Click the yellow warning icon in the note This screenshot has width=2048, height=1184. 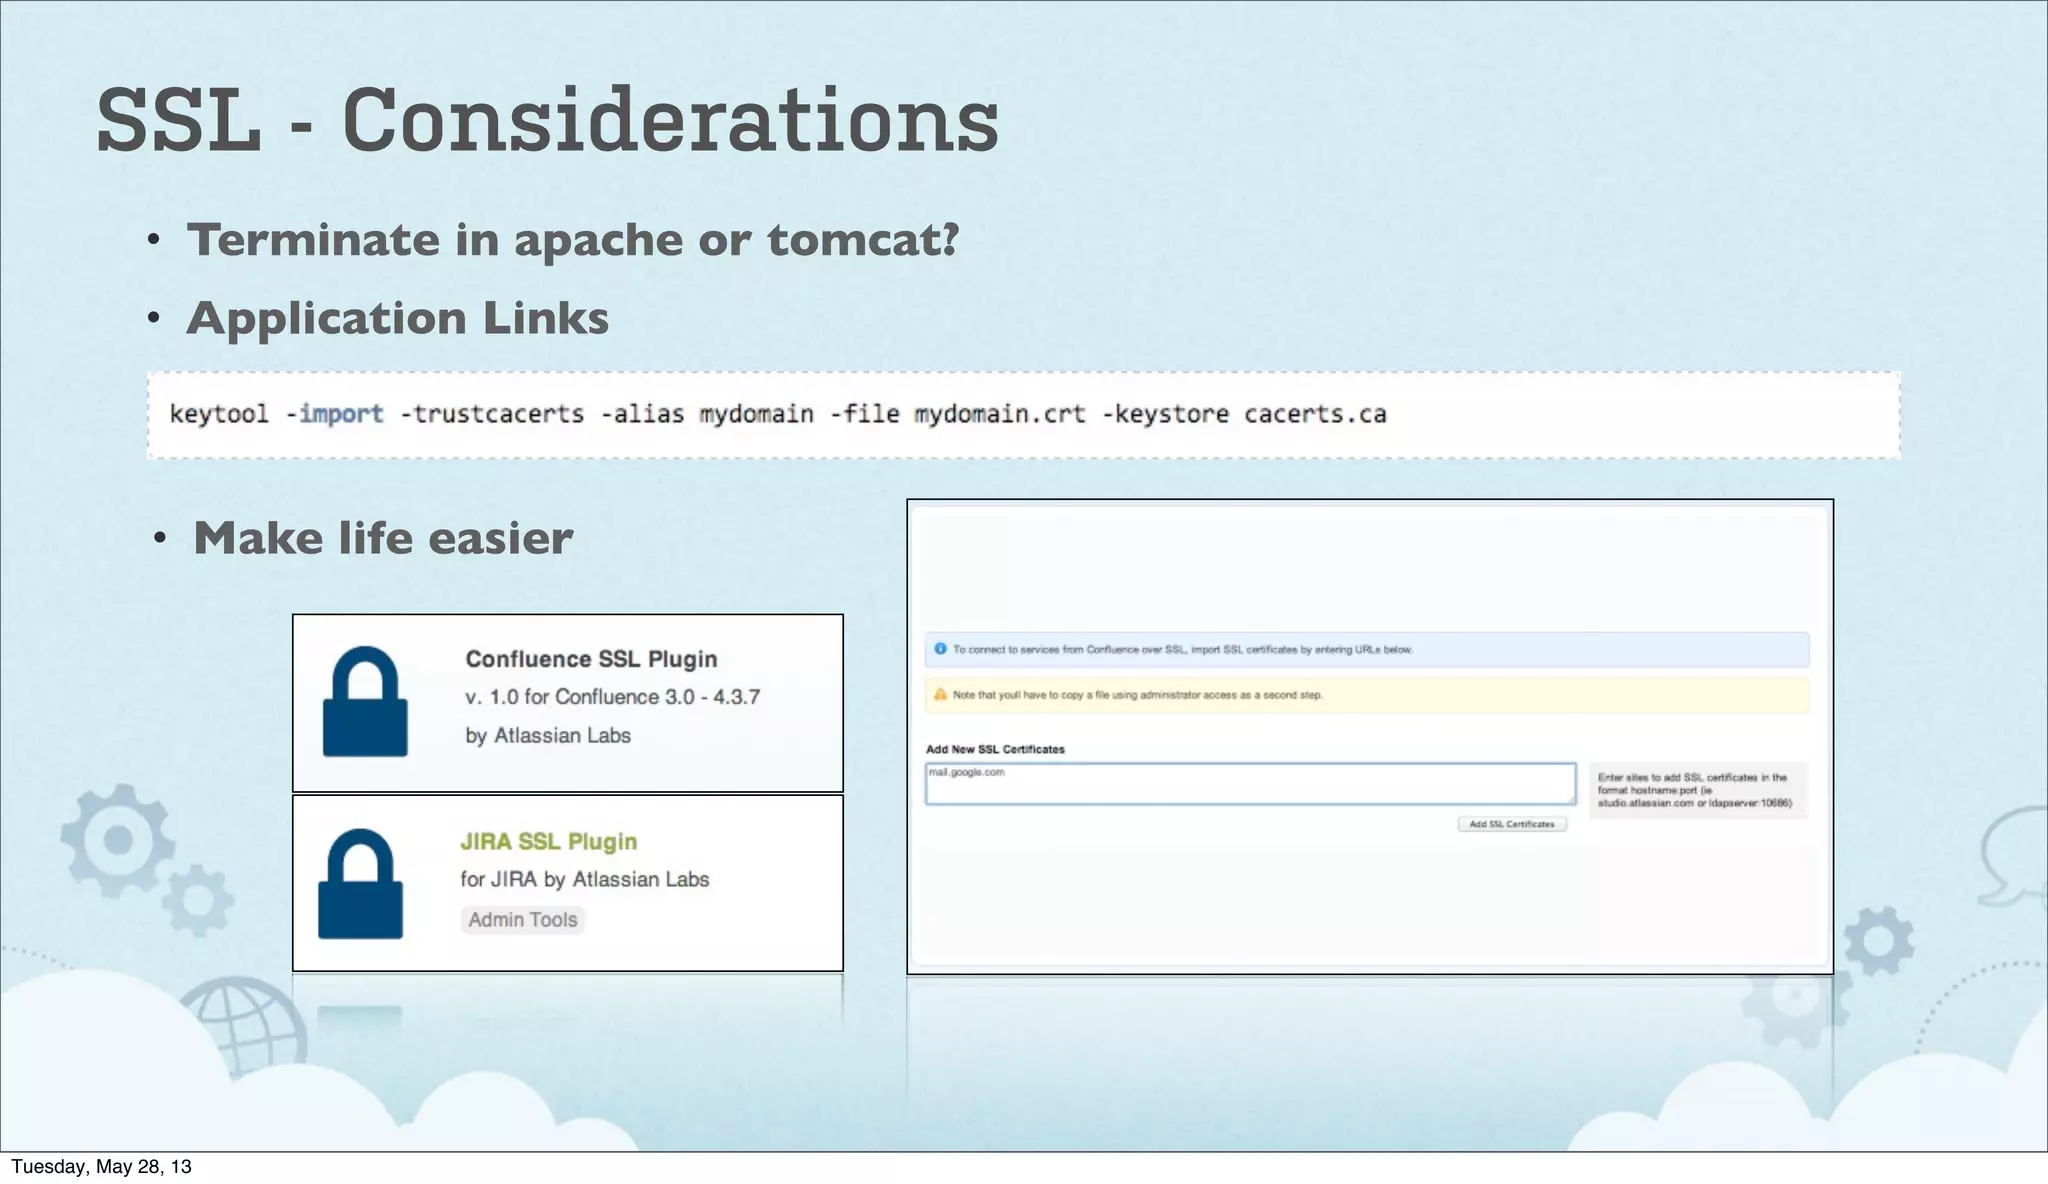pyautogui.click(x=940, y=694)
